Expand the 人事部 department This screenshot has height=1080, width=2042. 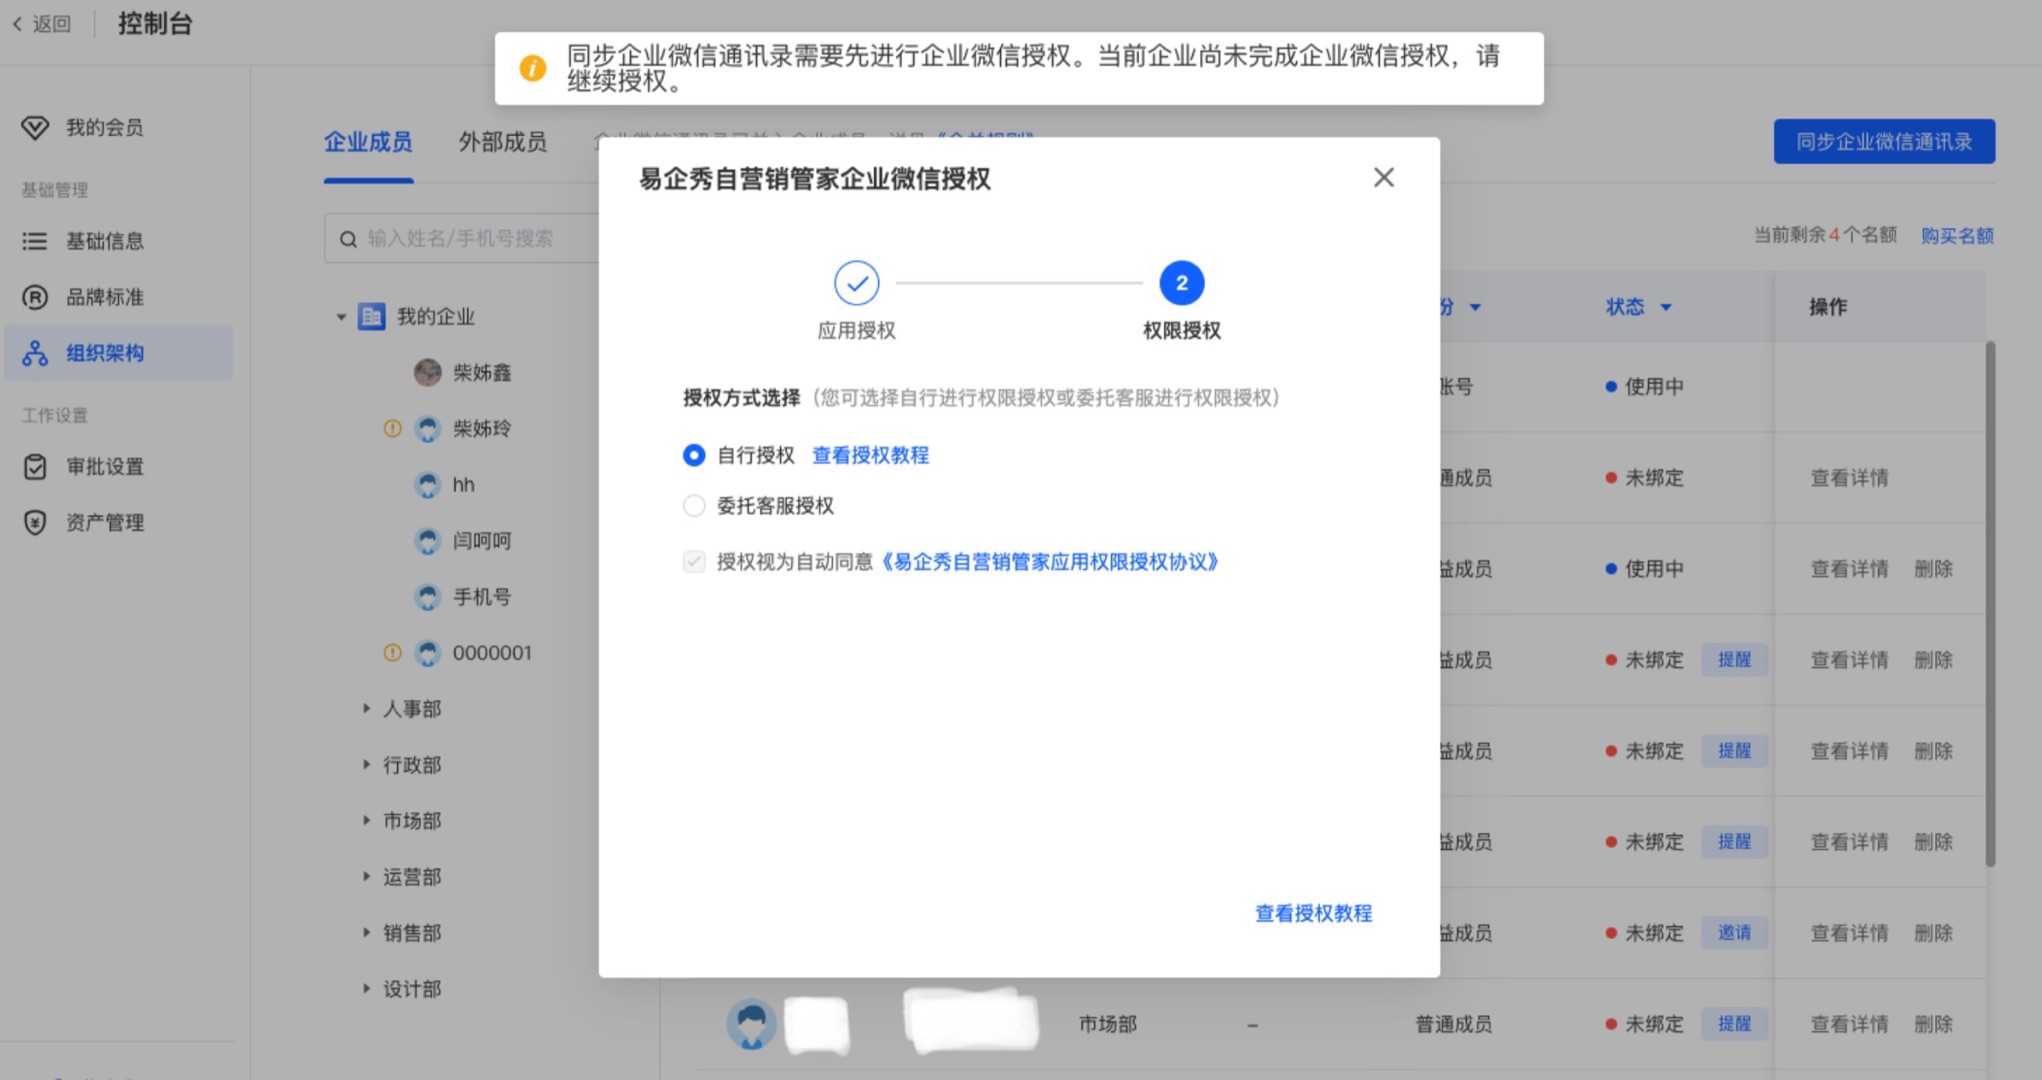(x=366, y=708)
